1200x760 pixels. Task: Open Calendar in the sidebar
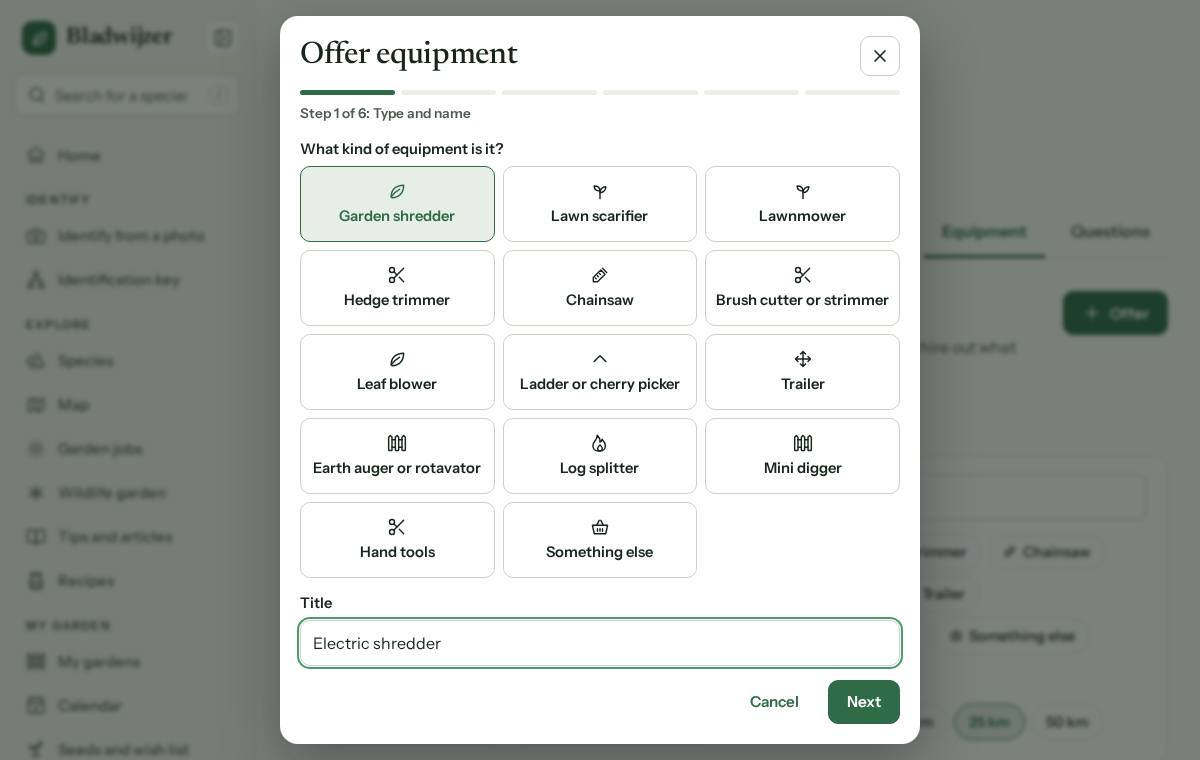[127, 706]
